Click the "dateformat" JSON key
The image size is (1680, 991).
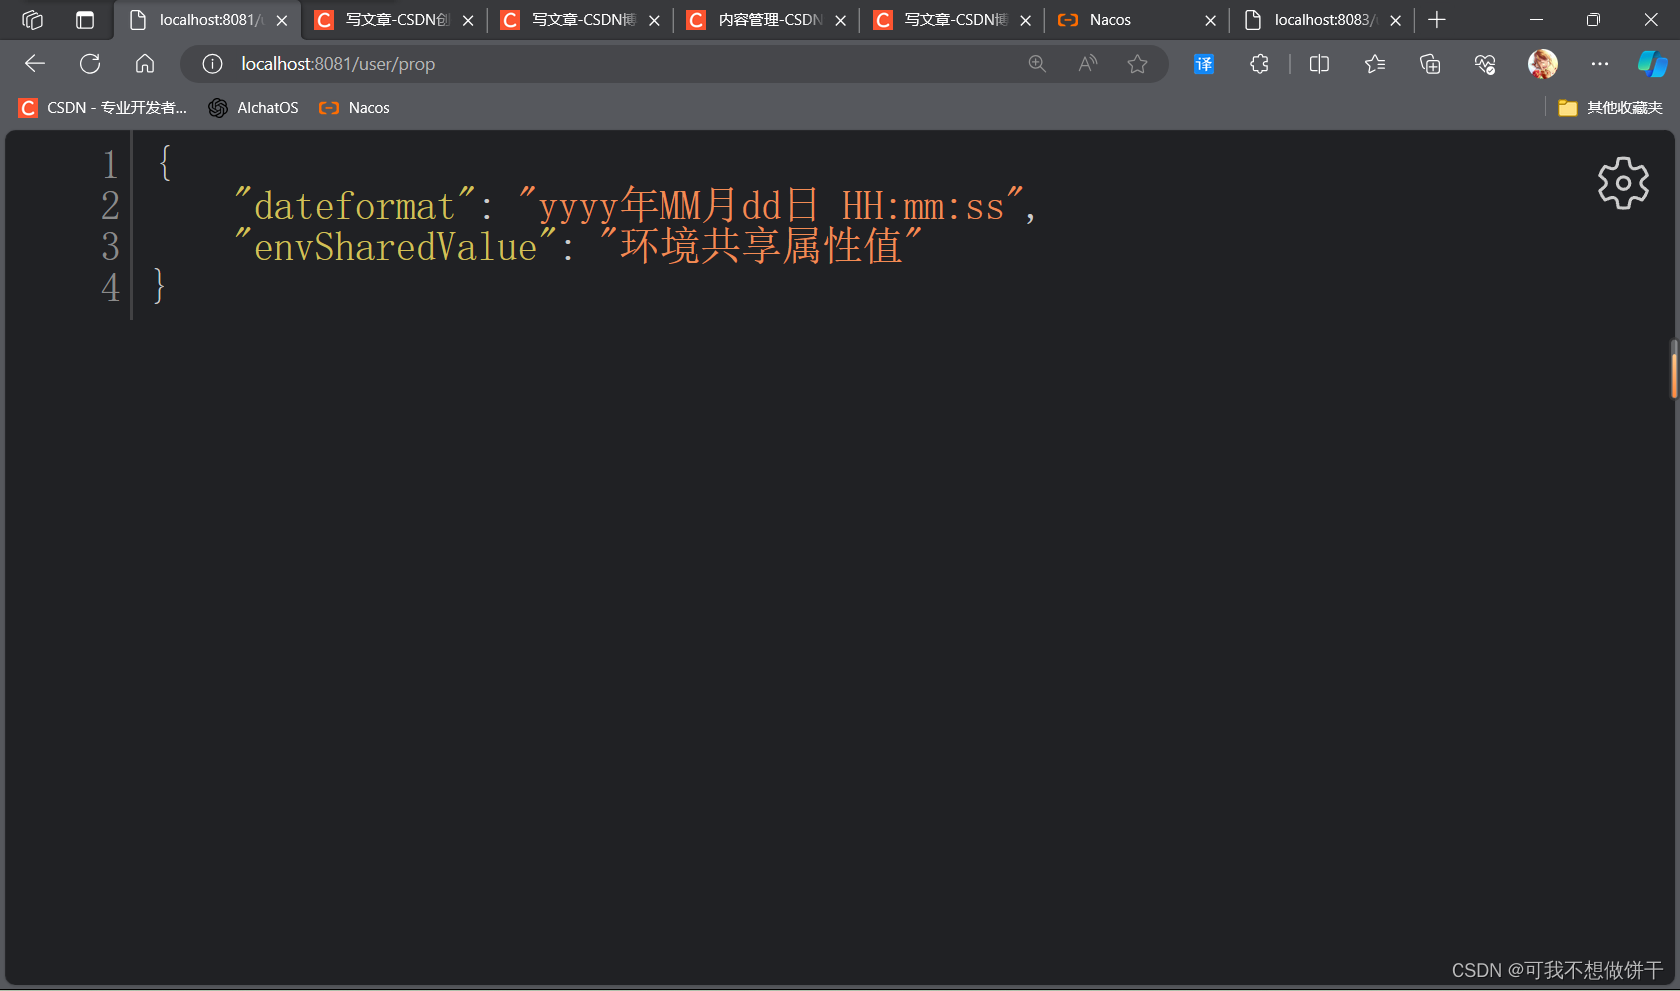(355, 206)
